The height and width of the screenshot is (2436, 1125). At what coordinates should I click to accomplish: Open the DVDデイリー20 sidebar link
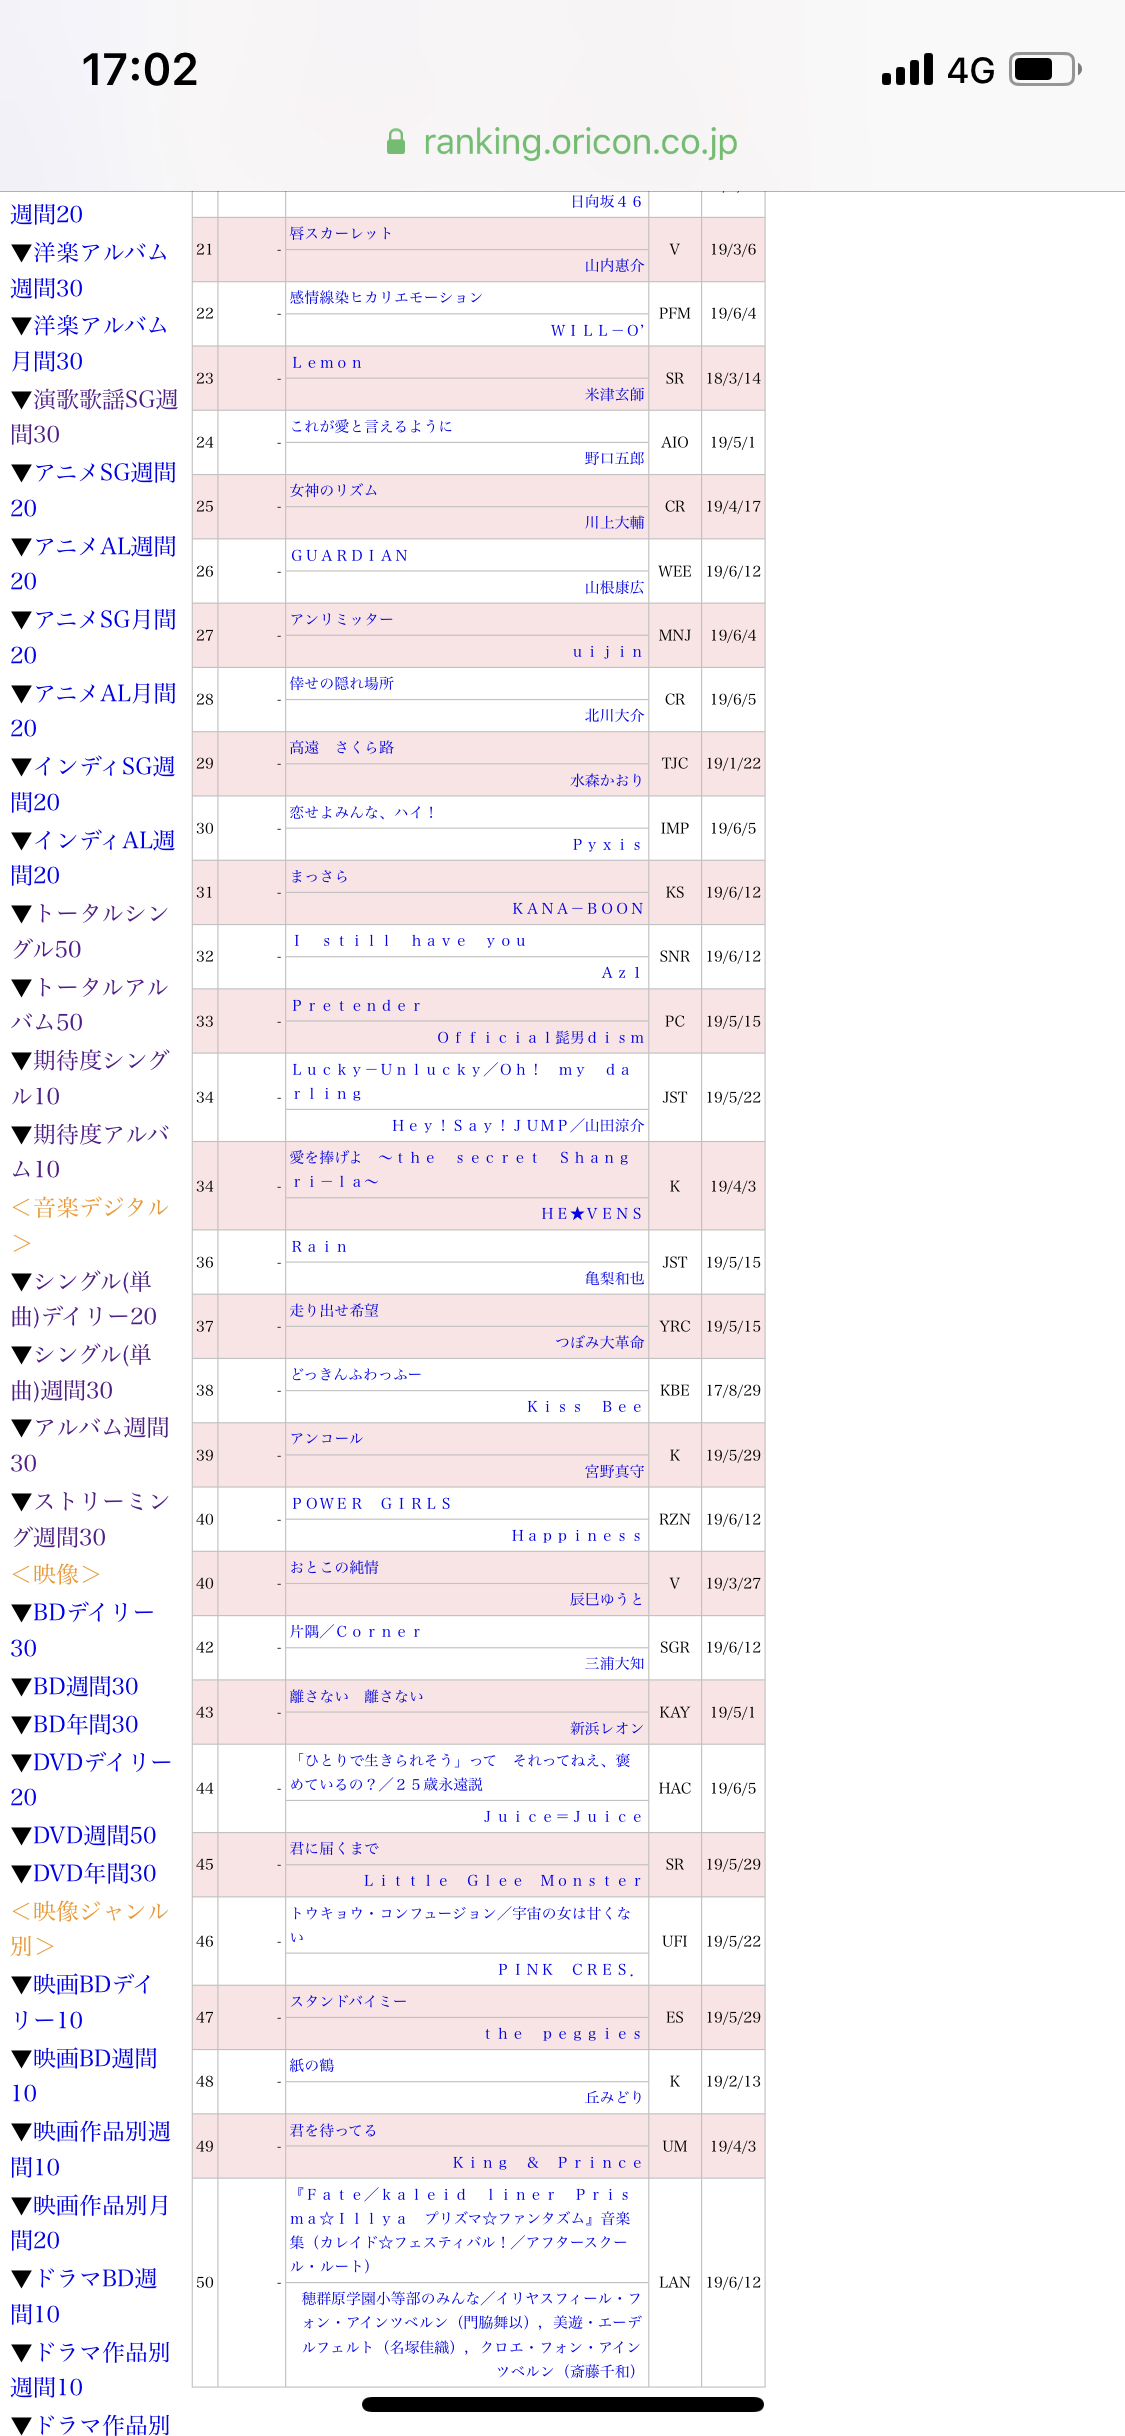[91, 1779]
